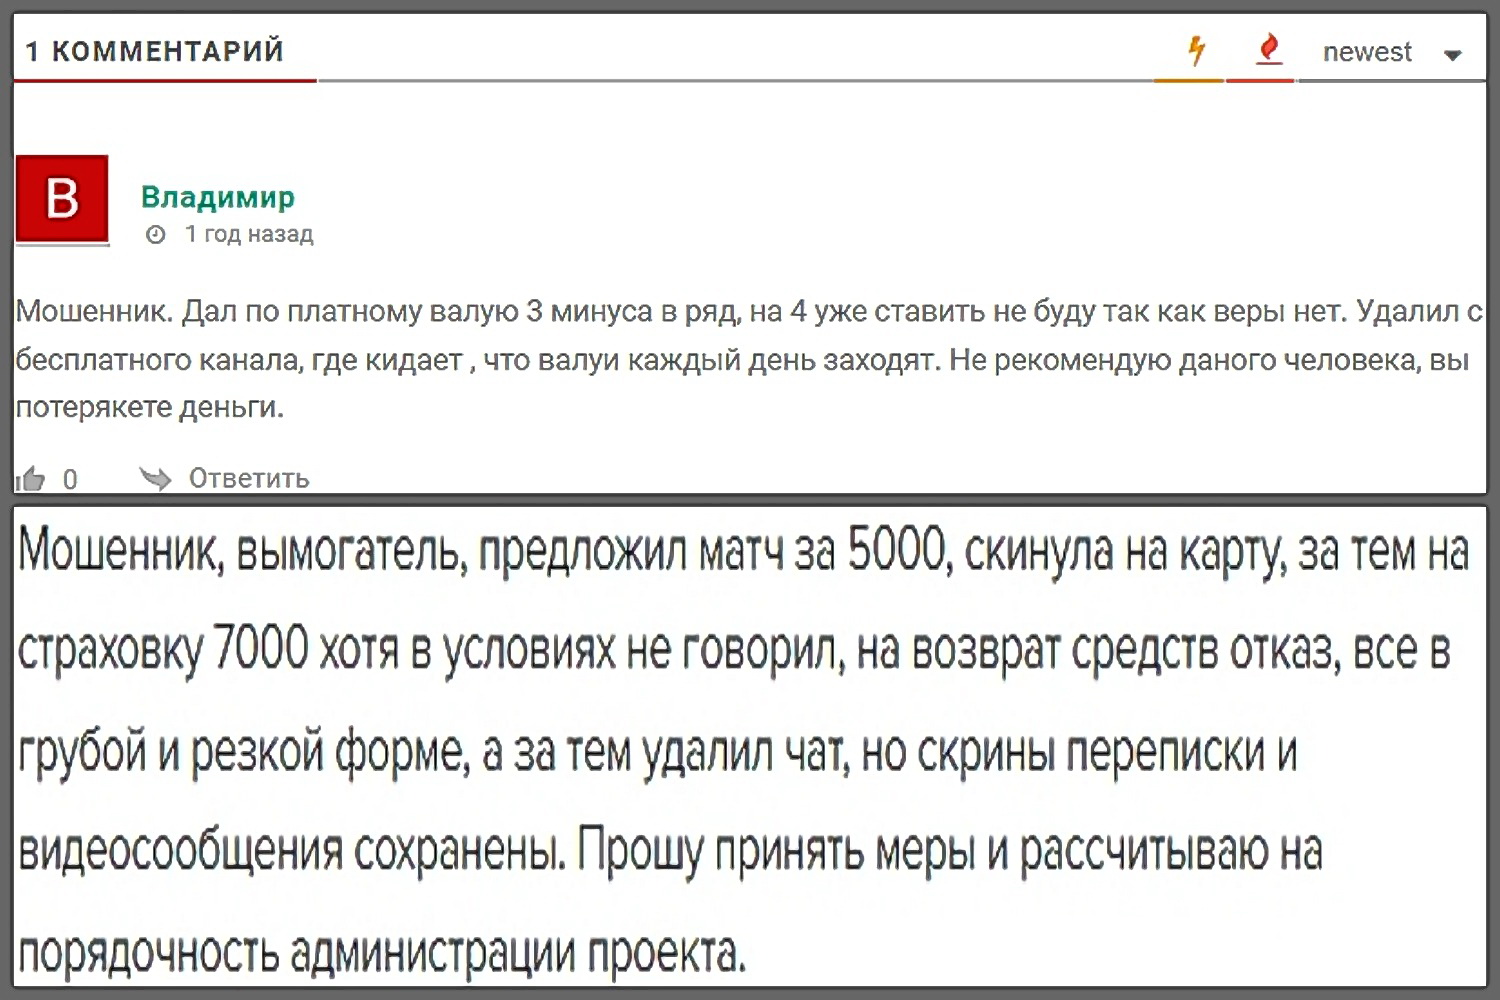Screen dimensions: 1500x1000
Task: Click the lightning bolt sort icon
Action: 1196,50
